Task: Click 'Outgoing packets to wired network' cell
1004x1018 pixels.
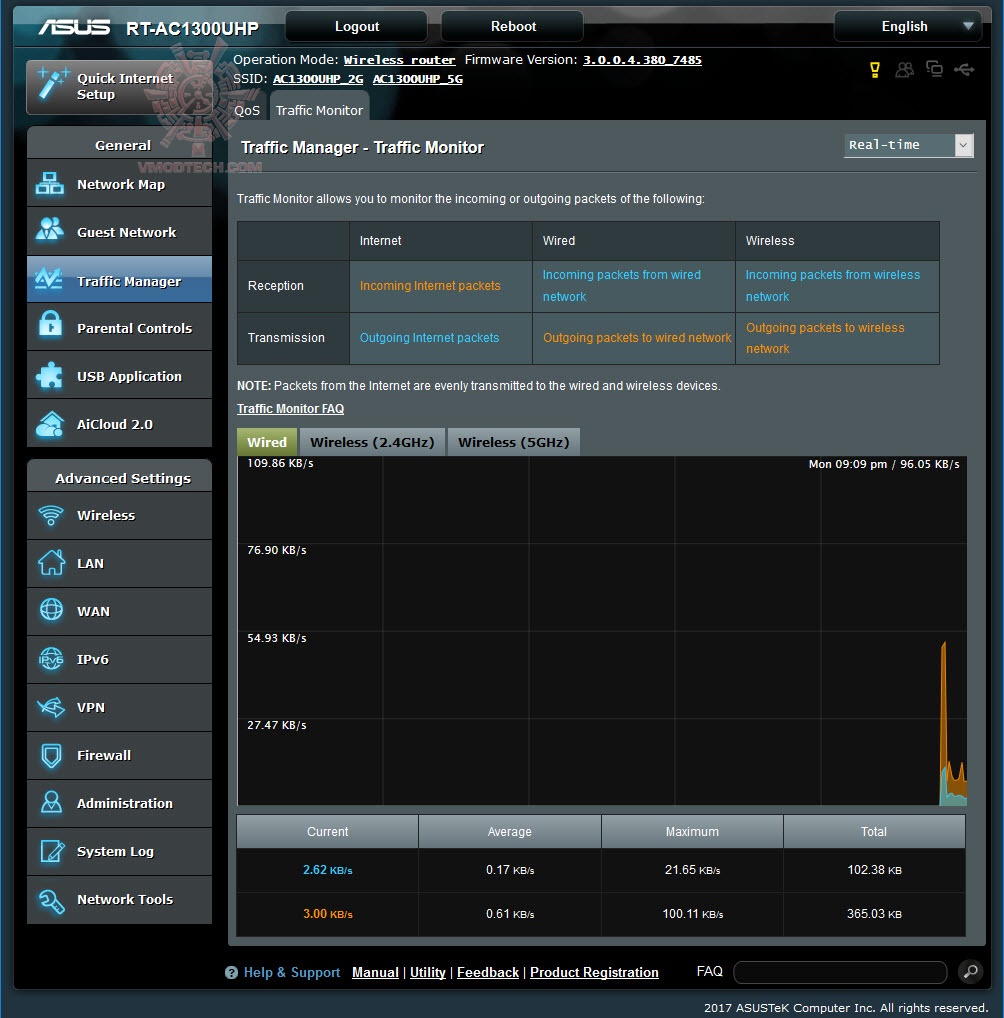Action: click(x=636, y=338)
